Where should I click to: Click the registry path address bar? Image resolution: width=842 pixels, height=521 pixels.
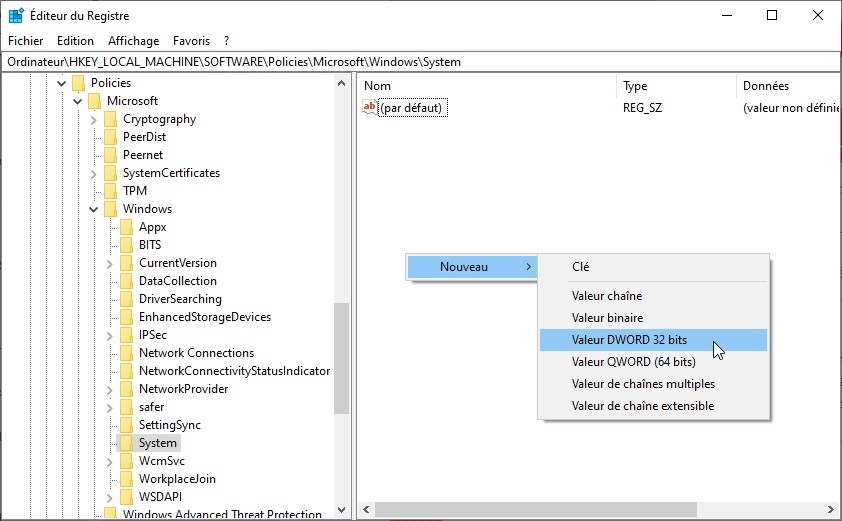click(x=420, y=62)
